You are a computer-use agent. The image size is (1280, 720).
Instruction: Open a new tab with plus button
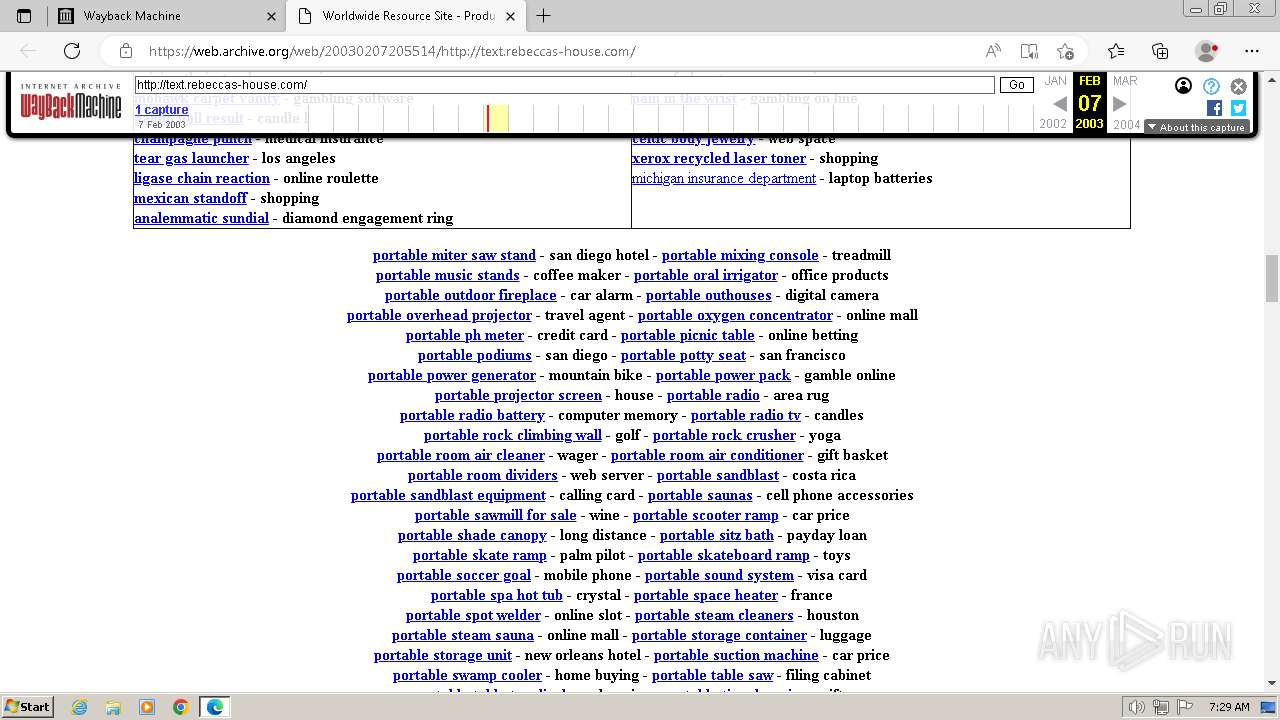coord(544,16)
